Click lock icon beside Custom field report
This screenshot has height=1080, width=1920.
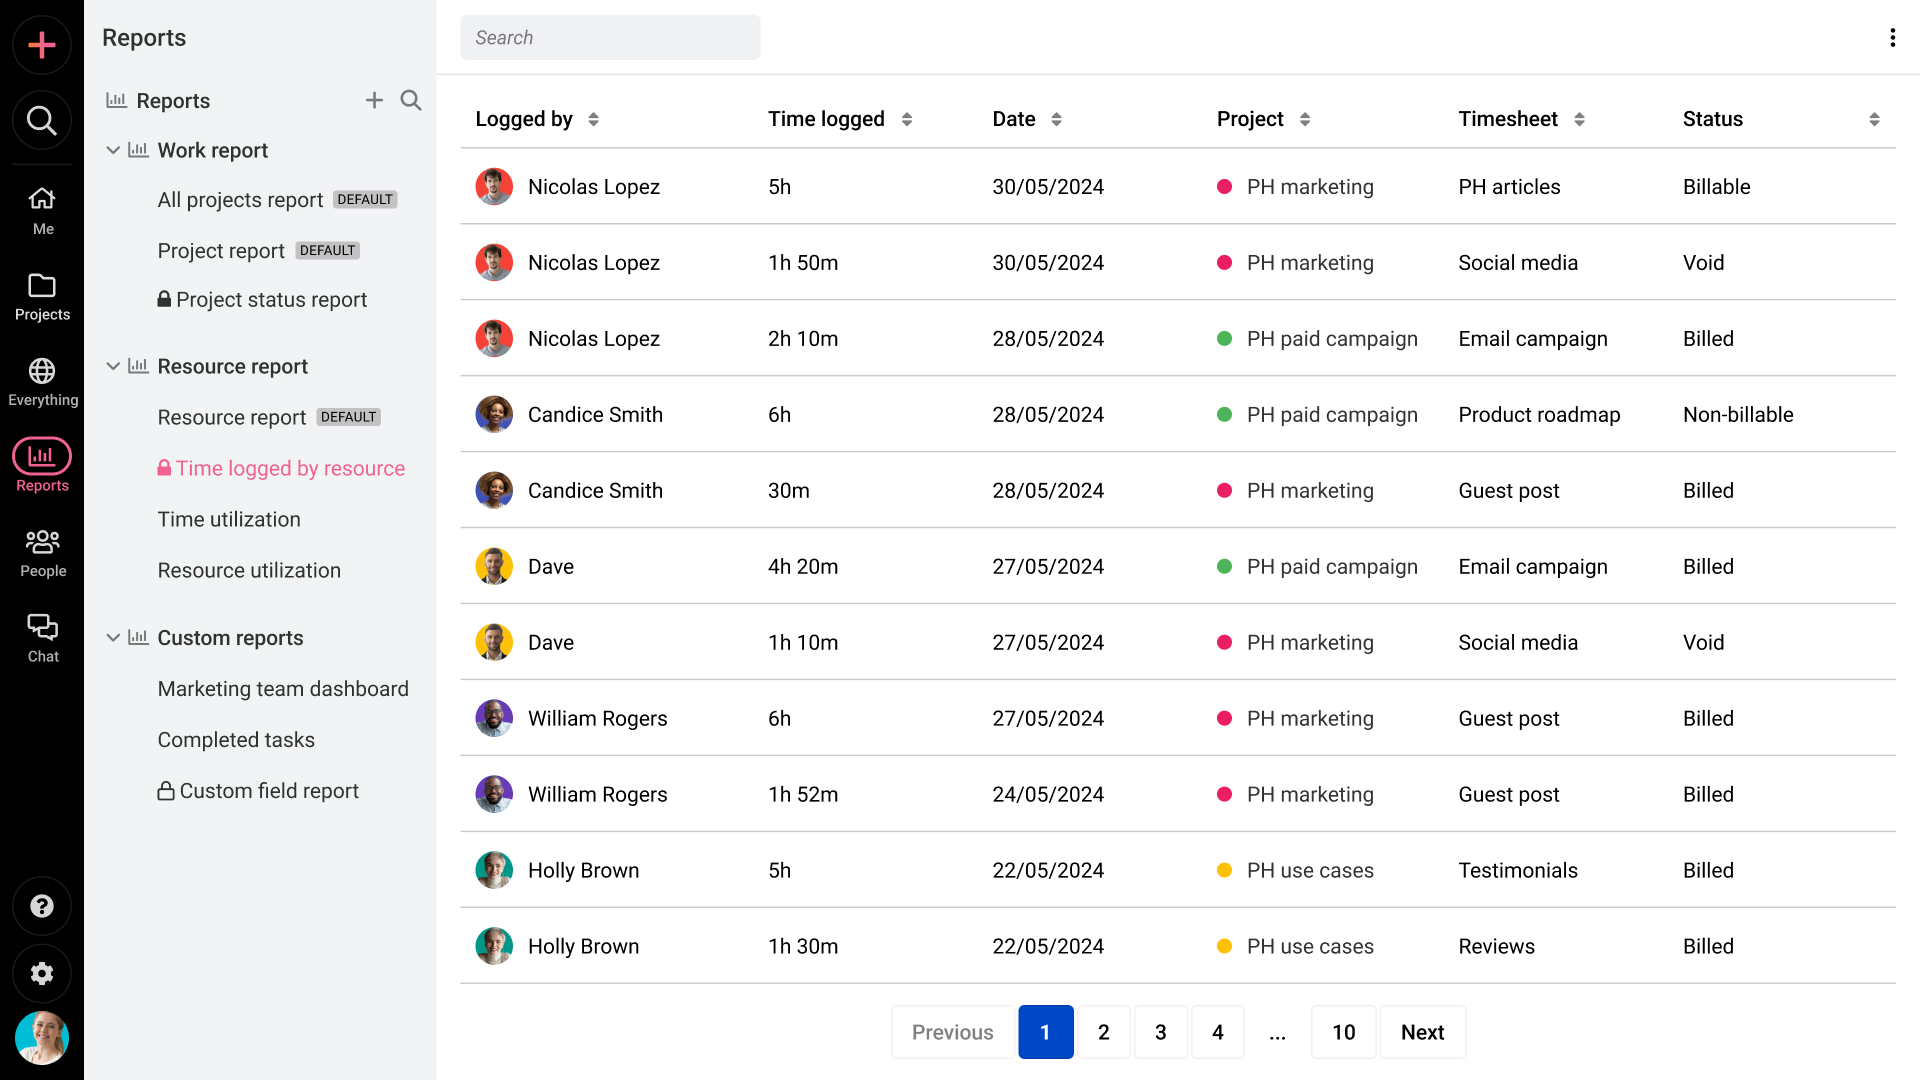(166, 790)
